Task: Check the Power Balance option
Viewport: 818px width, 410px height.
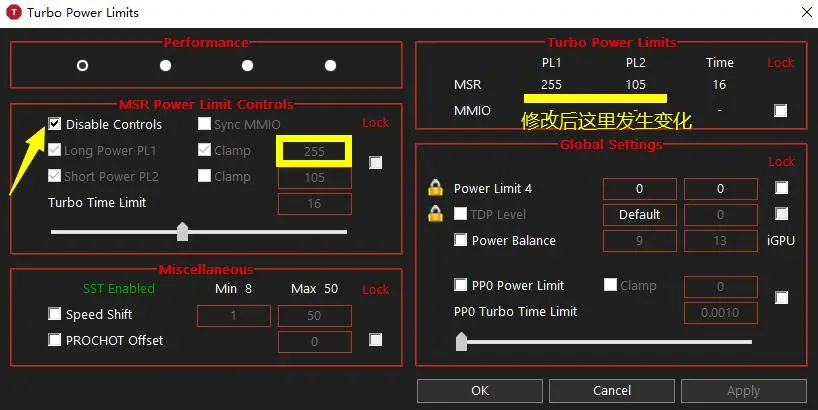Action: click(461, 240)
